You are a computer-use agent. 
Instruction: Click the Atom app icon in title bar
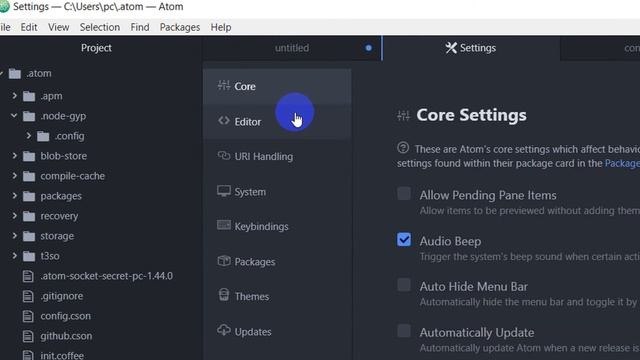coord(4,7)
